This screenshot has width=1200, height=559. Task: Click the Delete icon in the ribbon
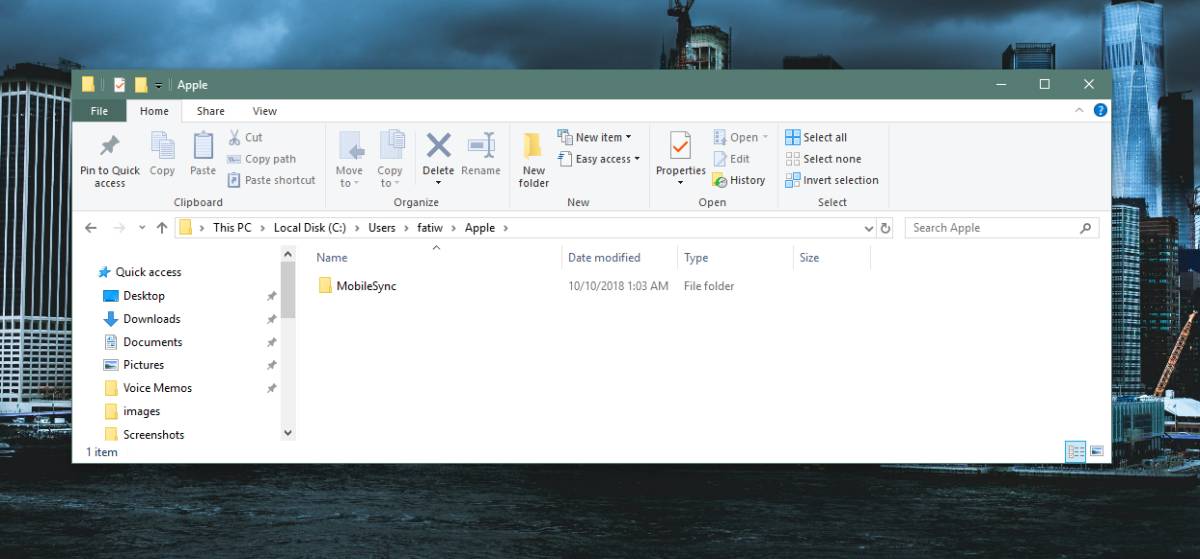(438, 147)
